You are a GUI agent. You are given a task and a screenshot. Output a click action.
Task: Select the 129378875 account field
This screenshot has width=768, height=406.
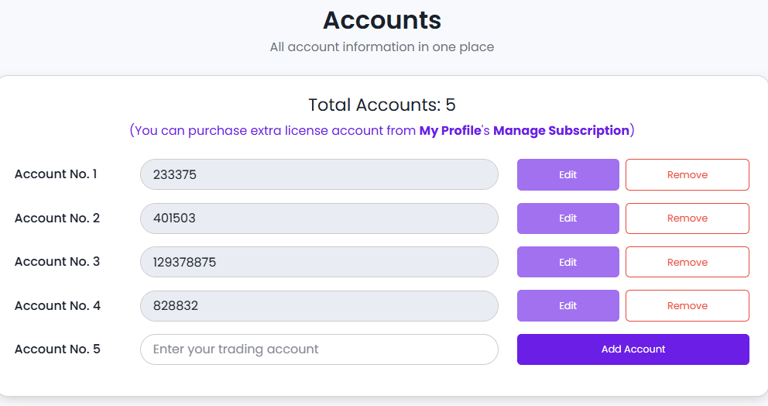[x=319, y=262]
